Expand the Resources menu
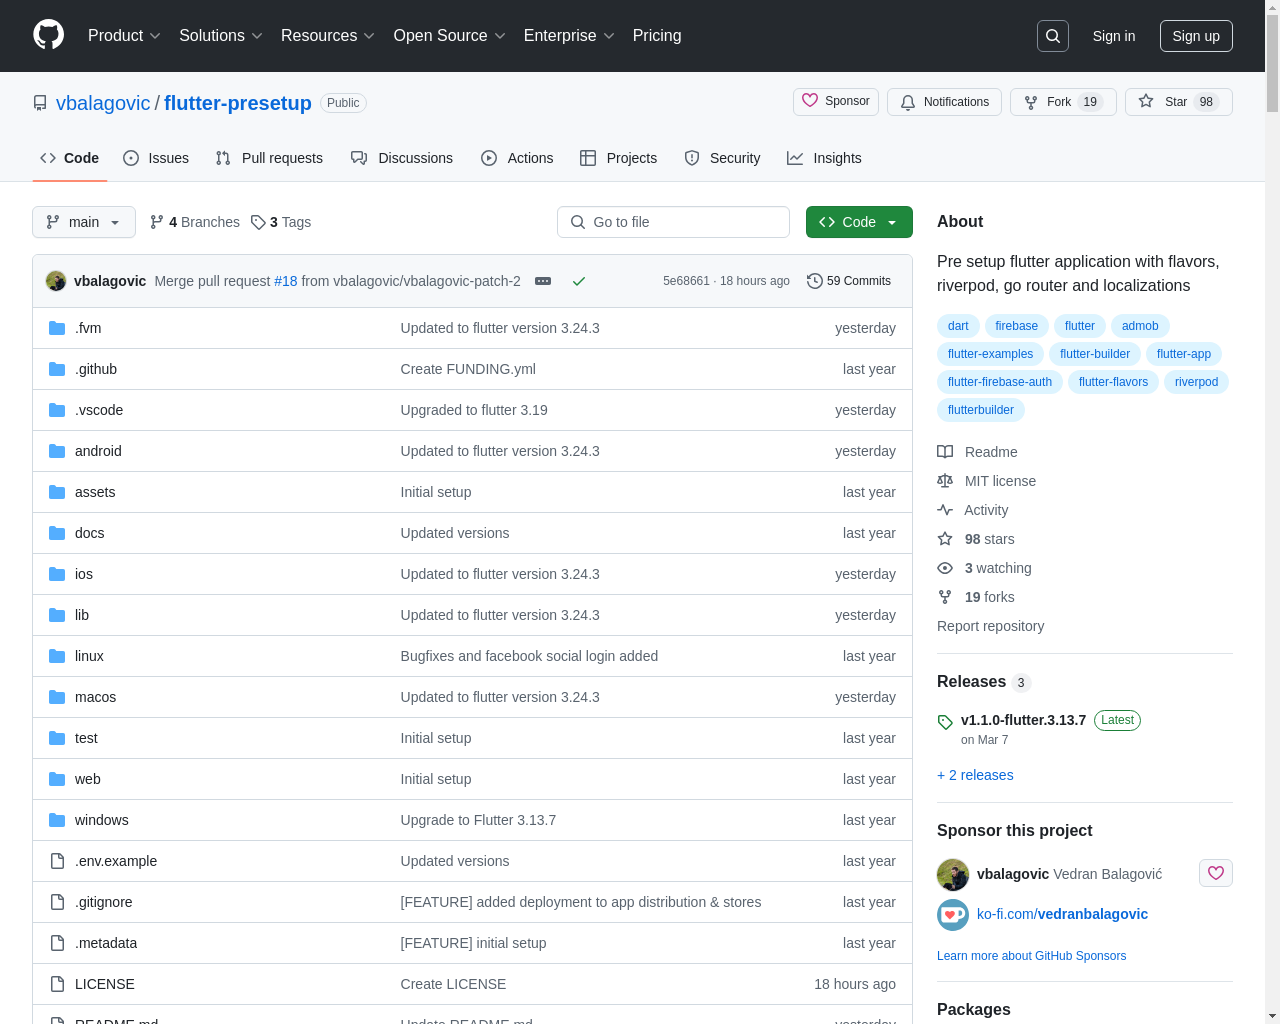Screen dimensions: 1280x1024 pos(328,36)
